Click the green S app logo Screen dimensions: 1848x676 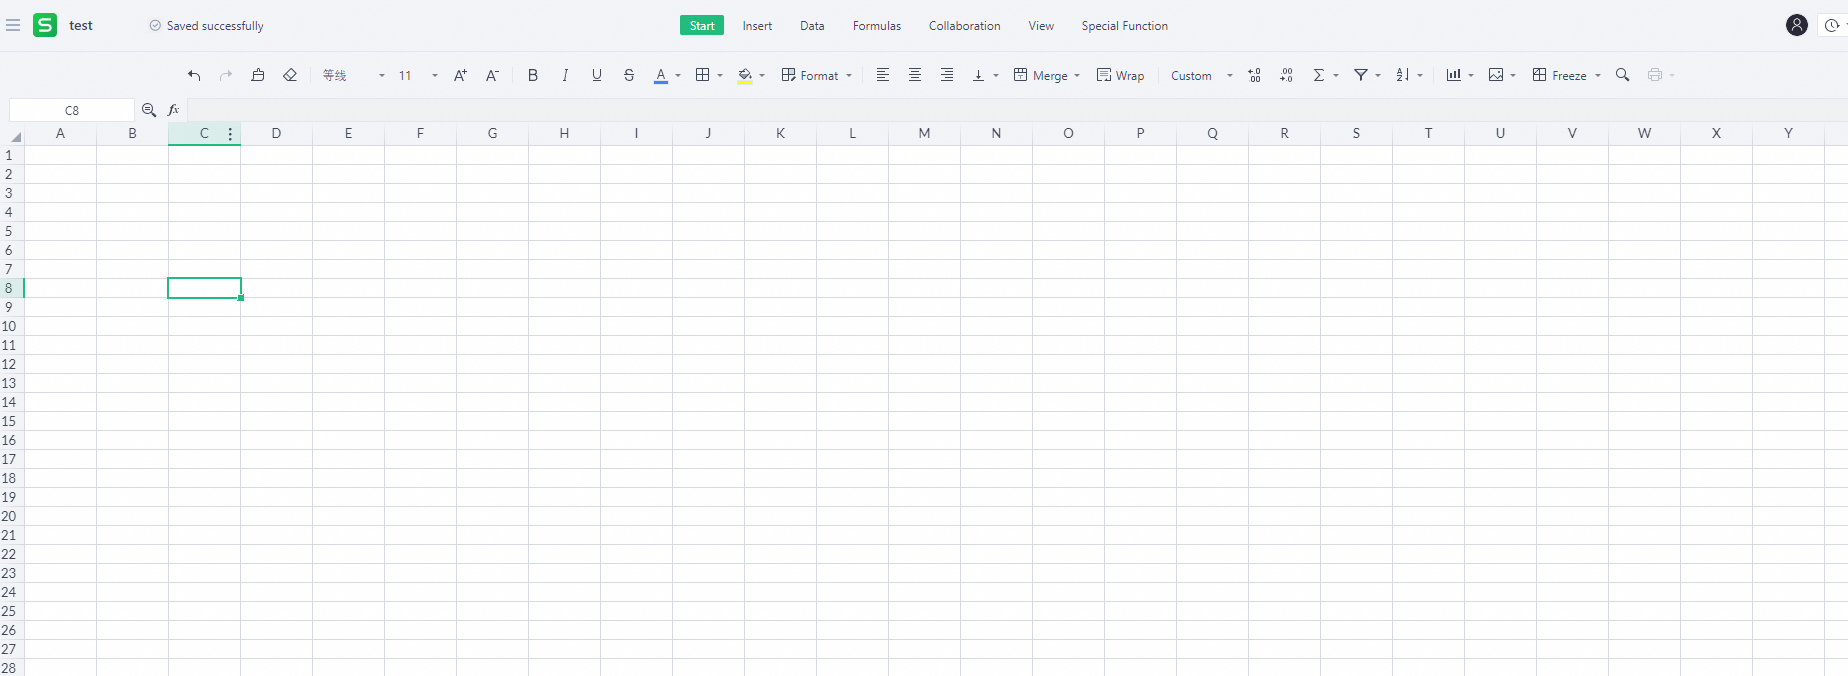(x=45, y=25)
